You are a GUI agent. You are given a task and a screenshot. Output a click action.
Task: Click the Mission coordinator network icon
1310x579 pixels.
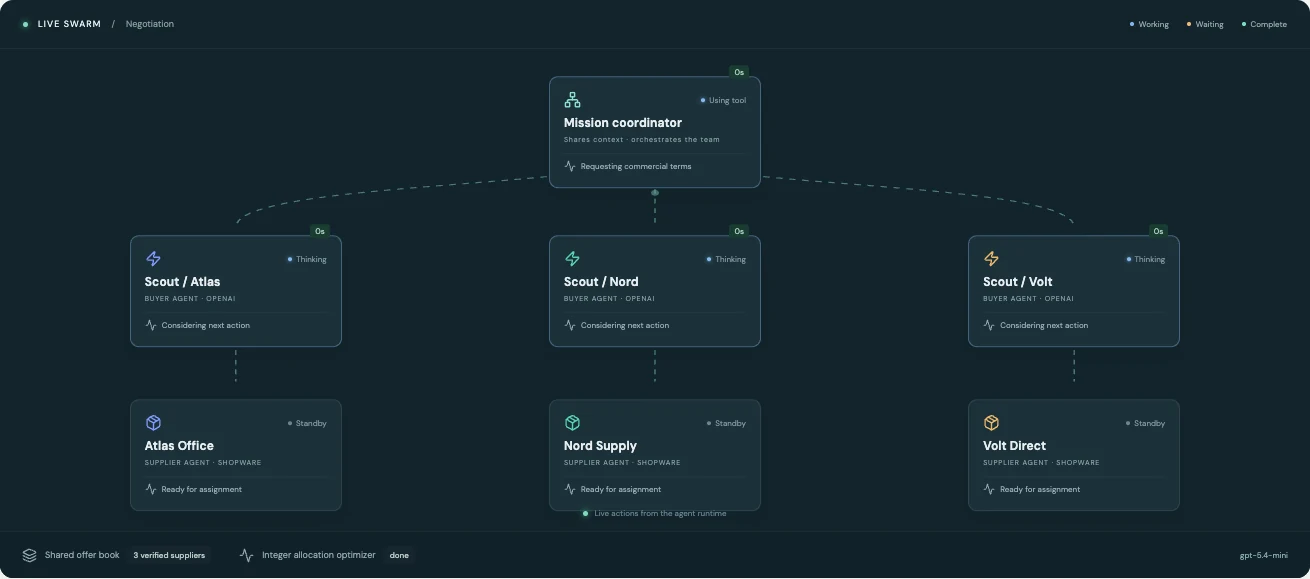572,100
